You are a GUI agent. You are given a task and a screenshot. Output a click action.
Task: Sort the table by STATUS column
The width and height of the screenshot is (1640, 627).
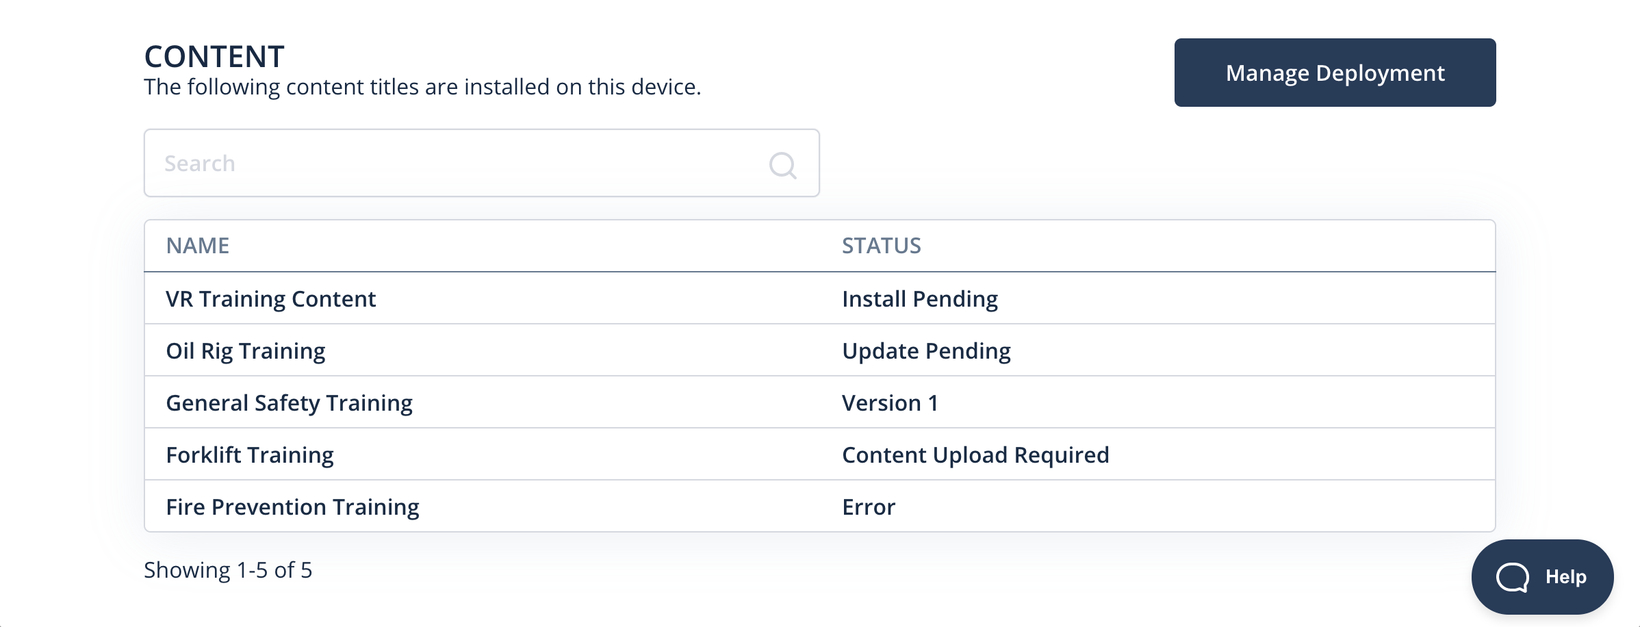[x=881, y=246]
